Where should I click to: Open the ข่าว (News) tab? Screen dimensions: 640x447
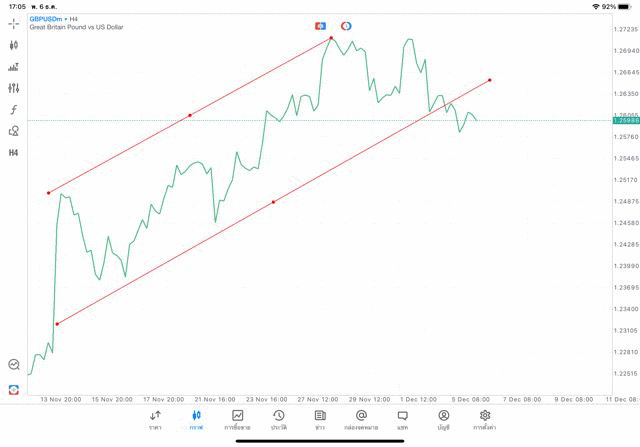(320, 420)
